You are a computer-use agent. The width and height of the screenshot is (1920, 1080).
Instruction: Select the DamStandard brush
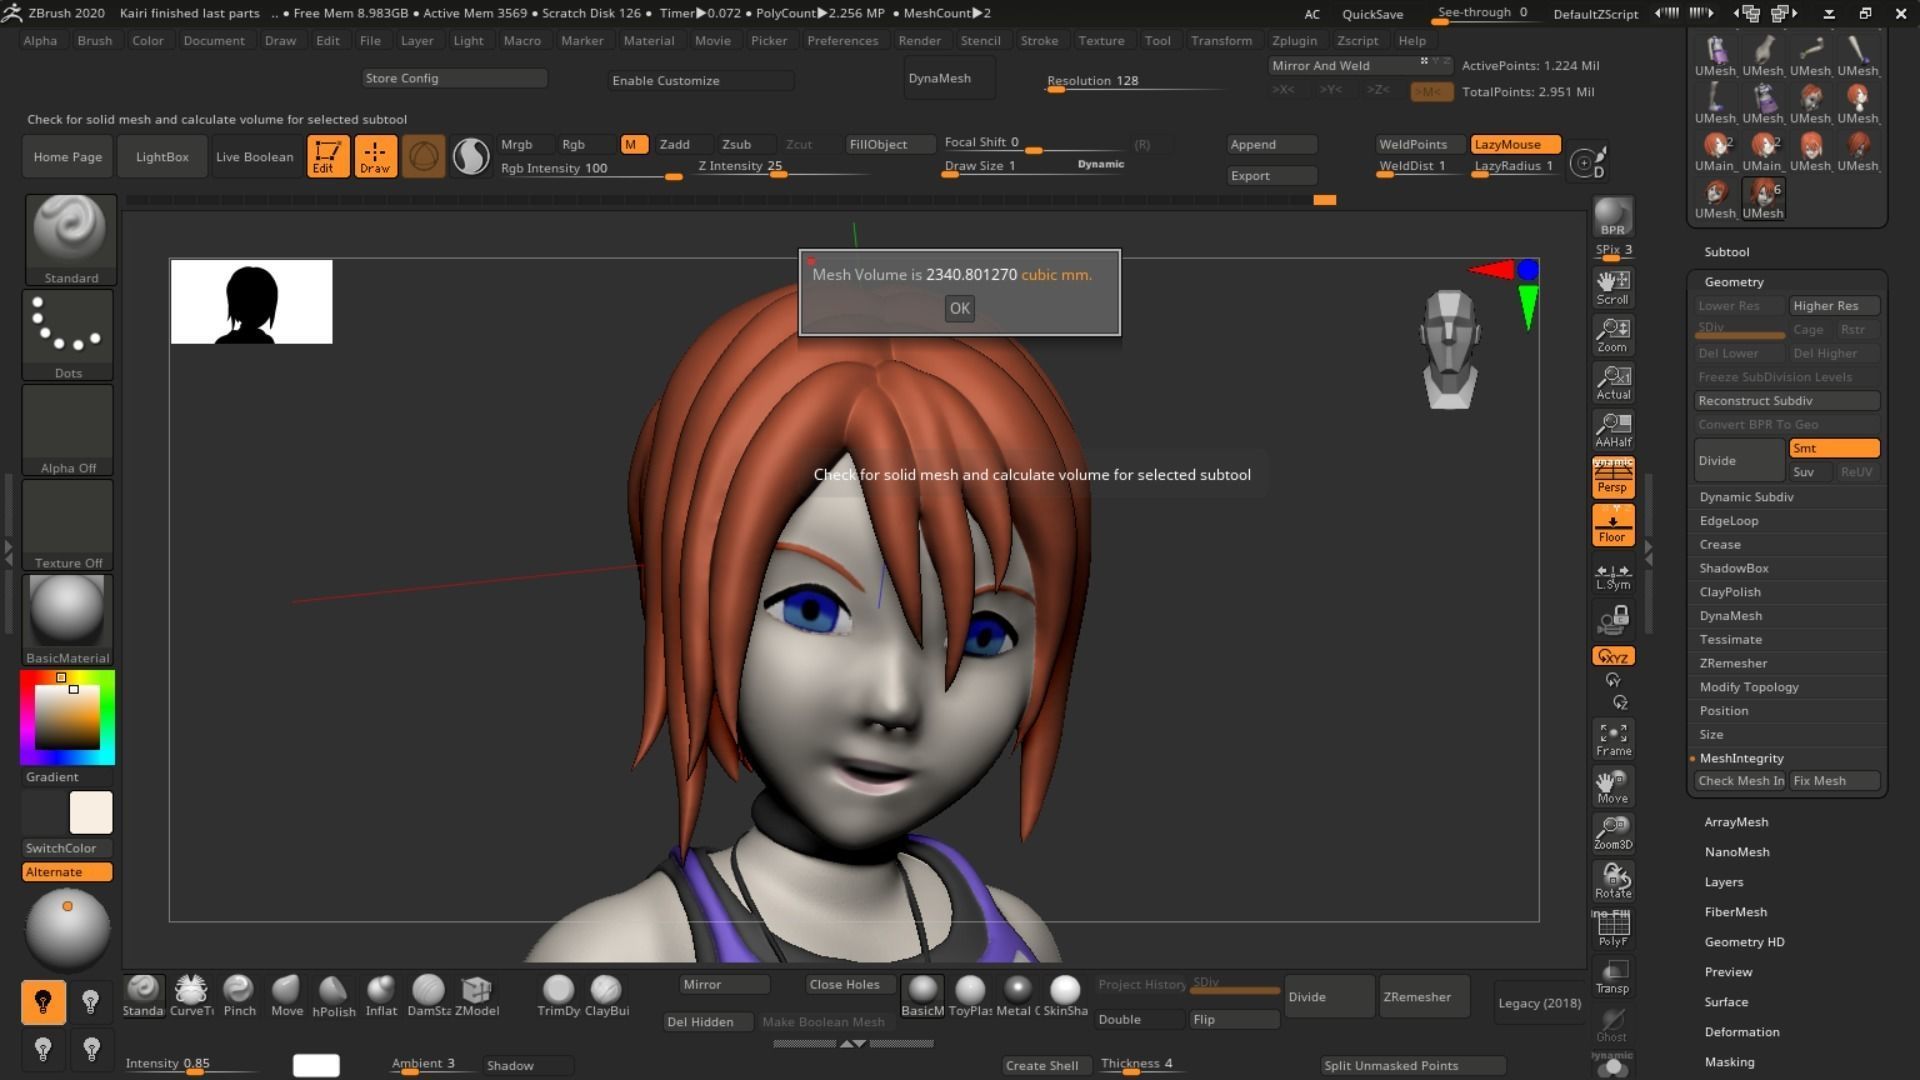point(429,996)
